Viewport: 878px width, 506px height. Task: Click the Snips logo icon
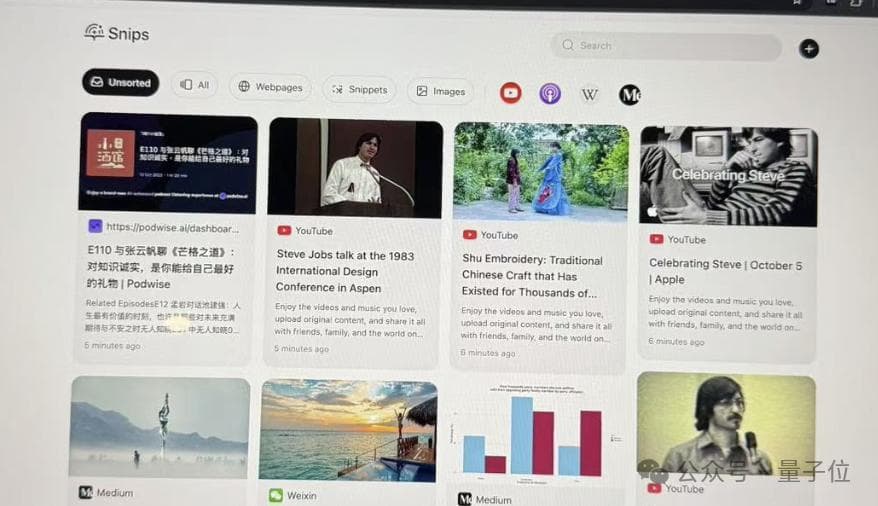(94, 32)
